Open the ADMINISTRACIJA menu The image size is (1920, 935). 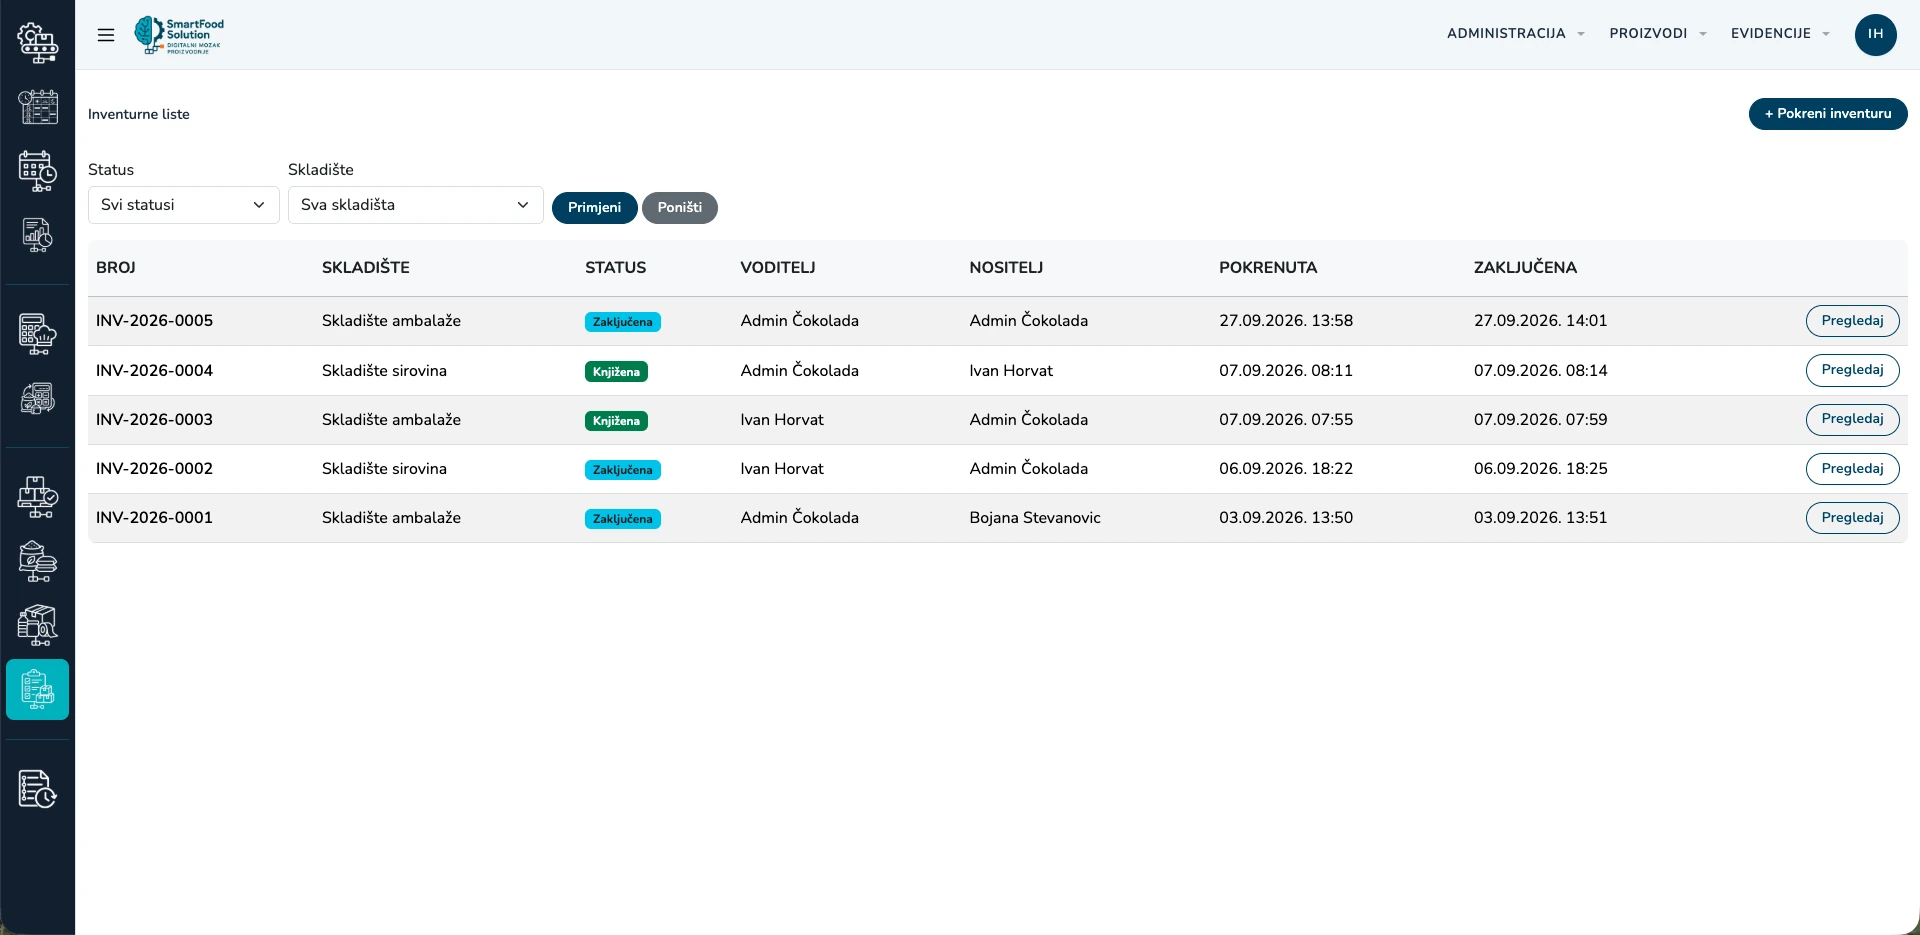pos(1515,34)
